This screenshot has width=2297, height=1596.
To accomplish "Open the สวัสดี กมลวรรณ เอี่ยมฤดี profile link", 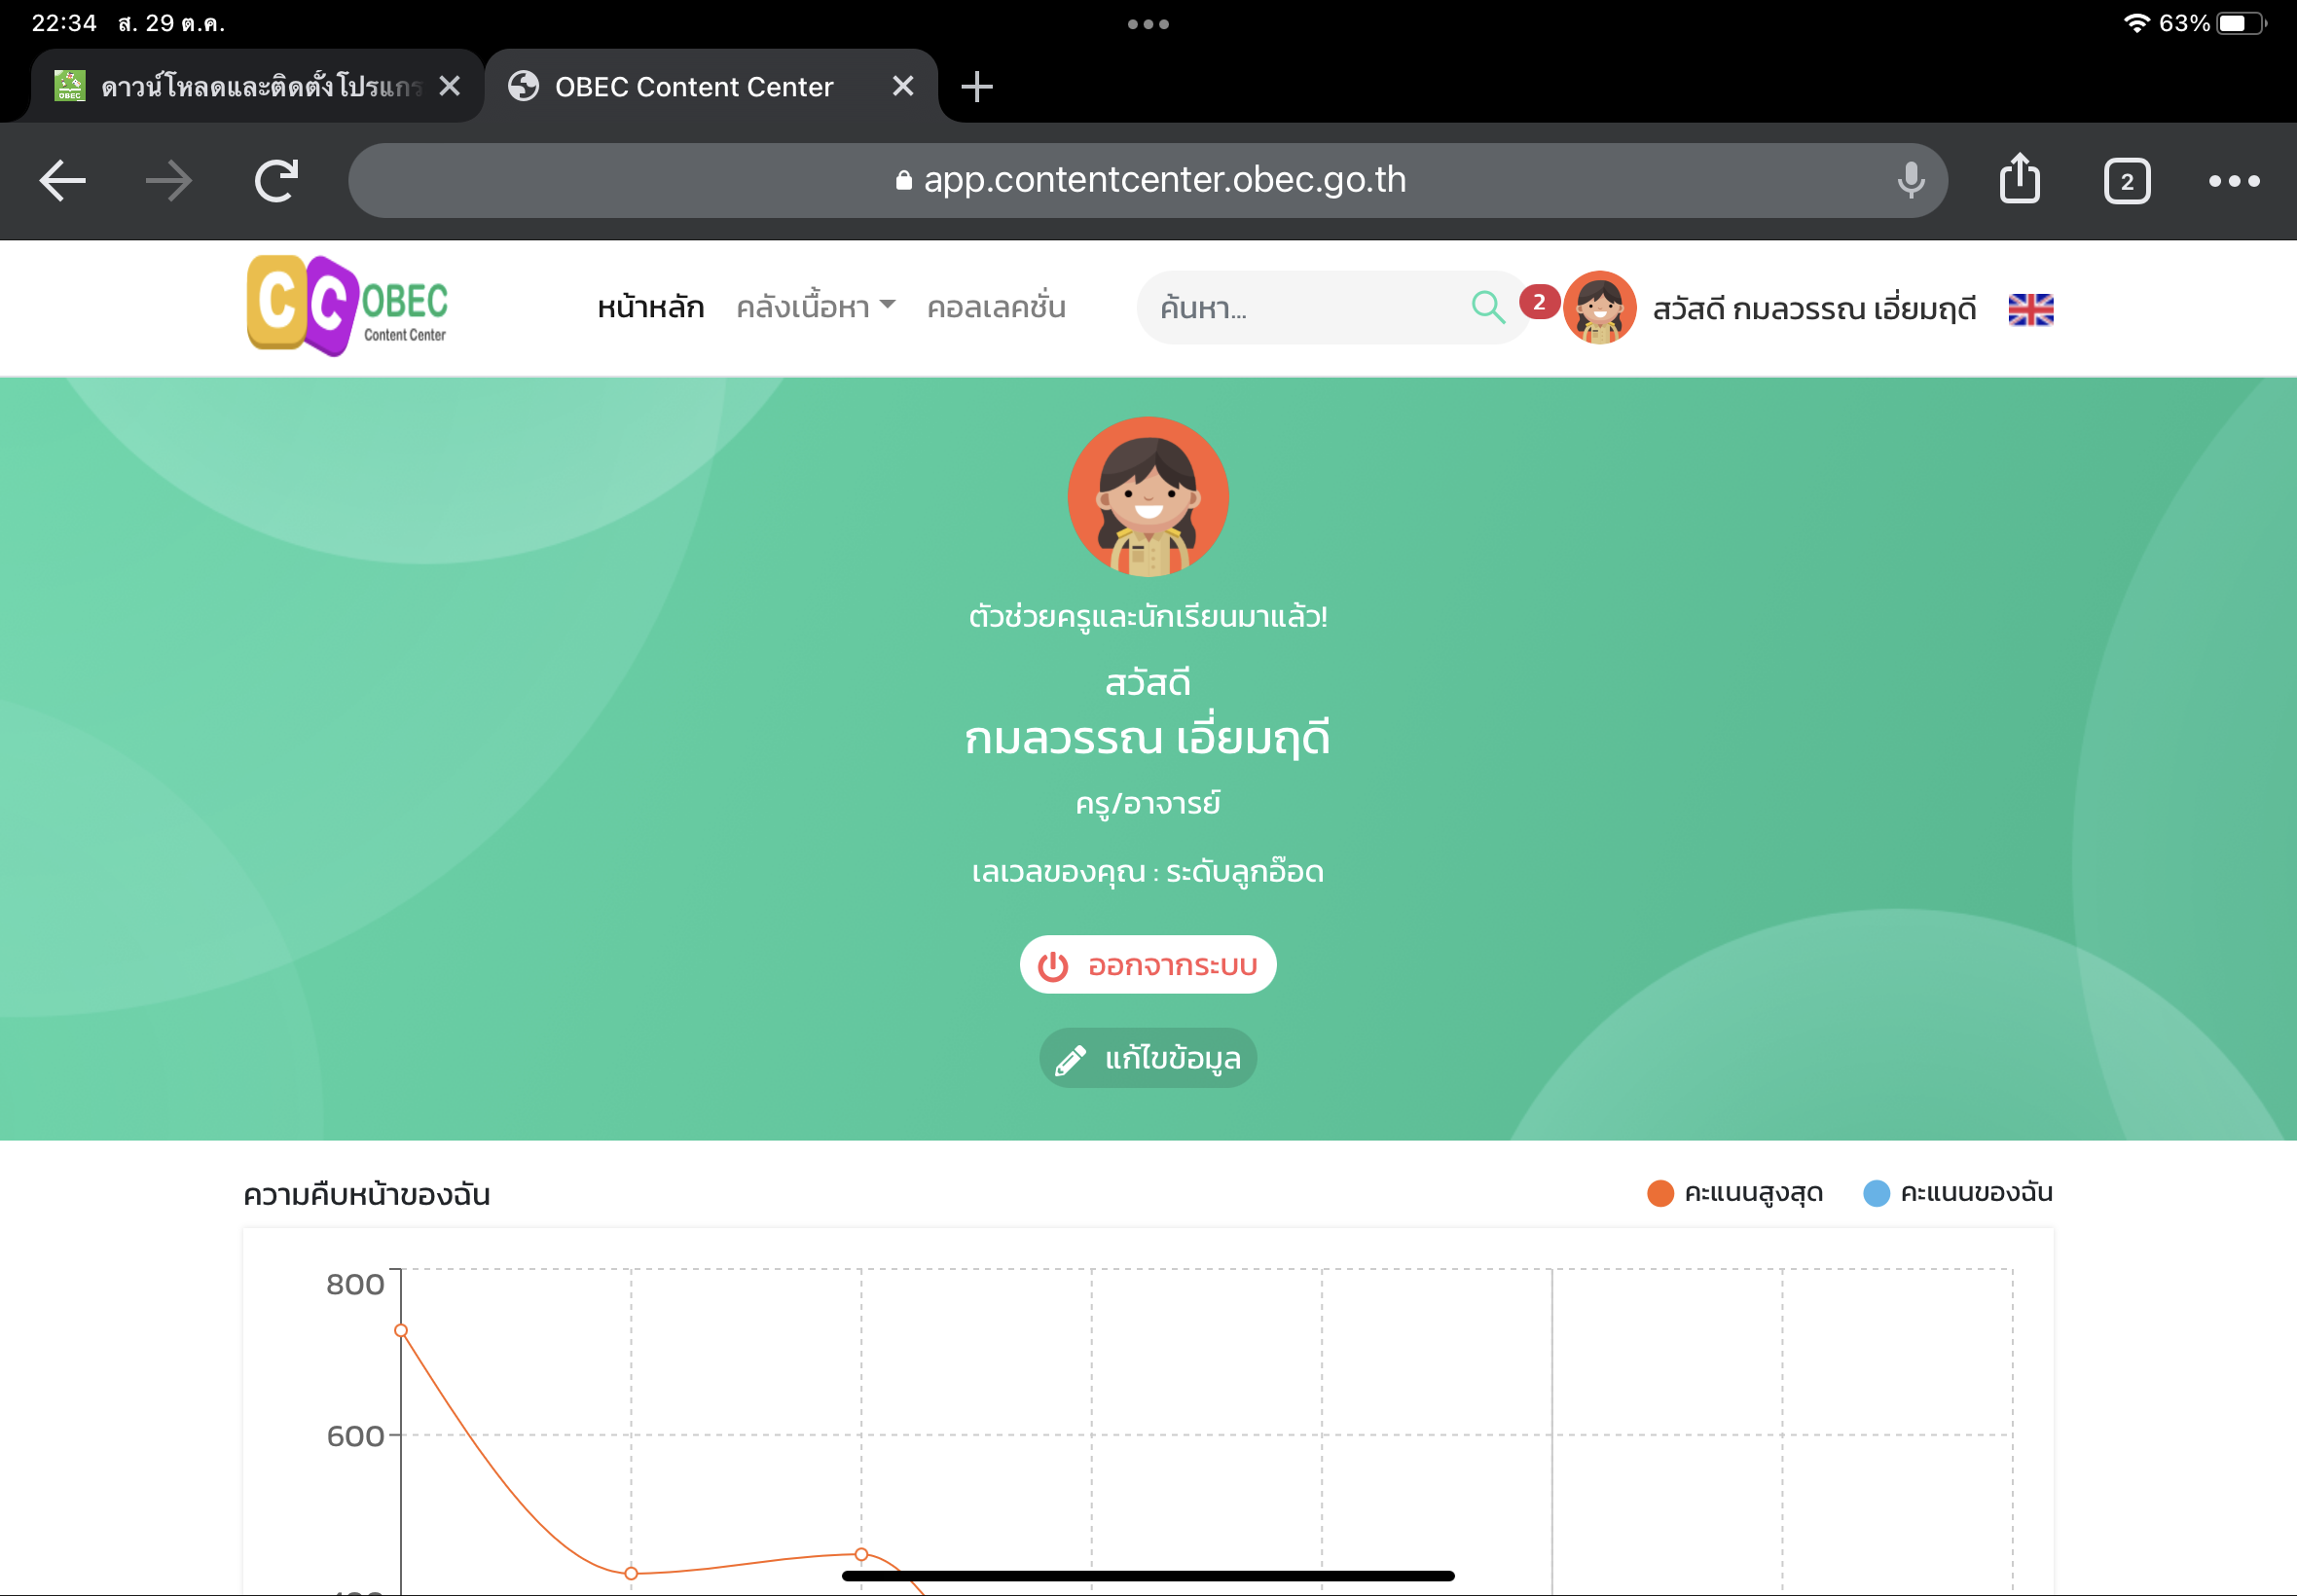I will (1814, 309).
